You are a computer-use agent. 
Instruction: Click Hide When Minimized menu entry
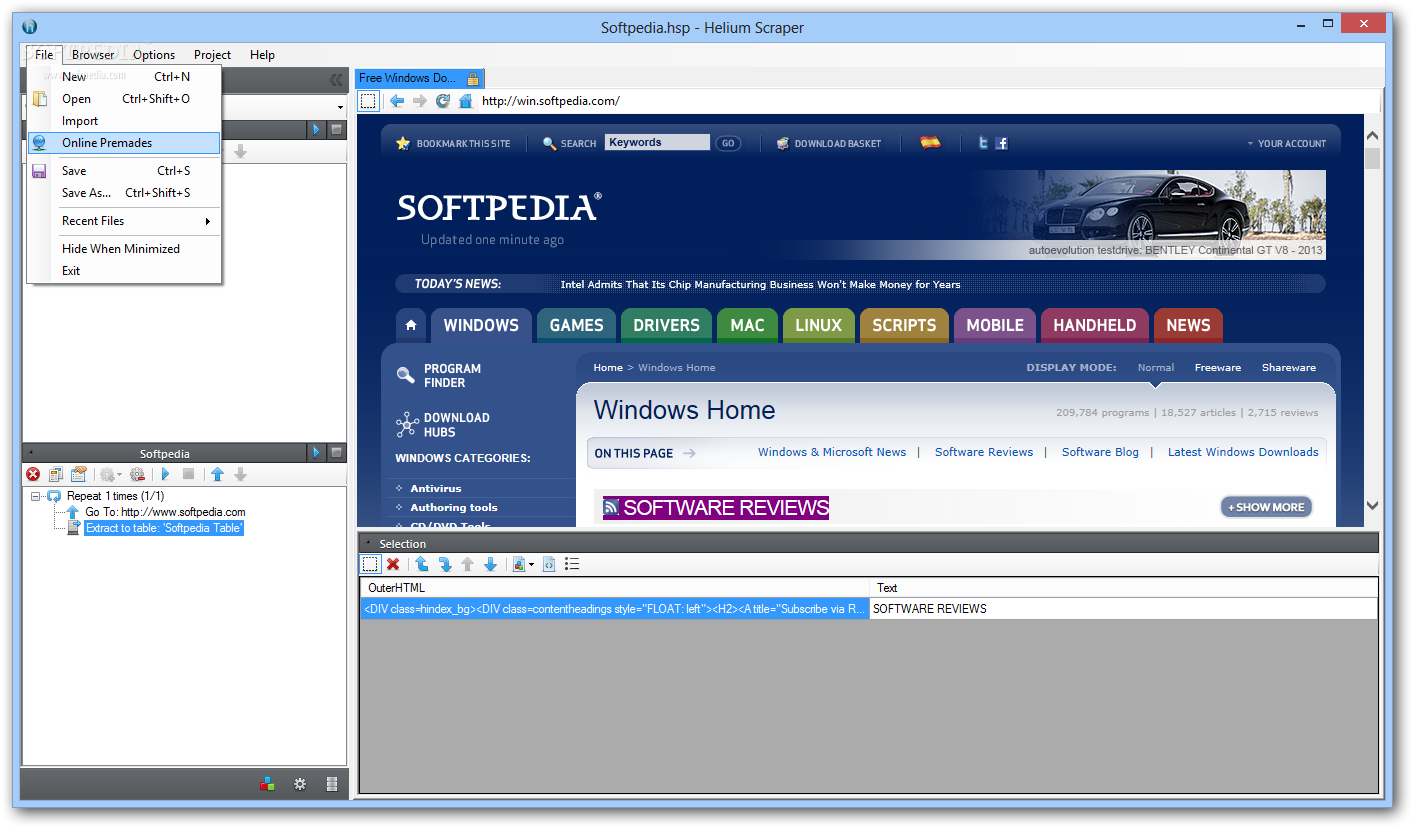click(x=124, y=249)
